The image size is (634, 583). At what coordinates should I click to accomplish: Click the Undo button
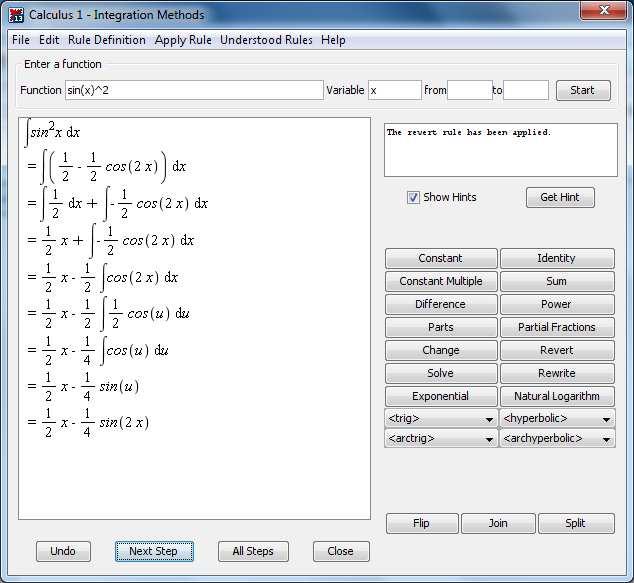(63, 551)
